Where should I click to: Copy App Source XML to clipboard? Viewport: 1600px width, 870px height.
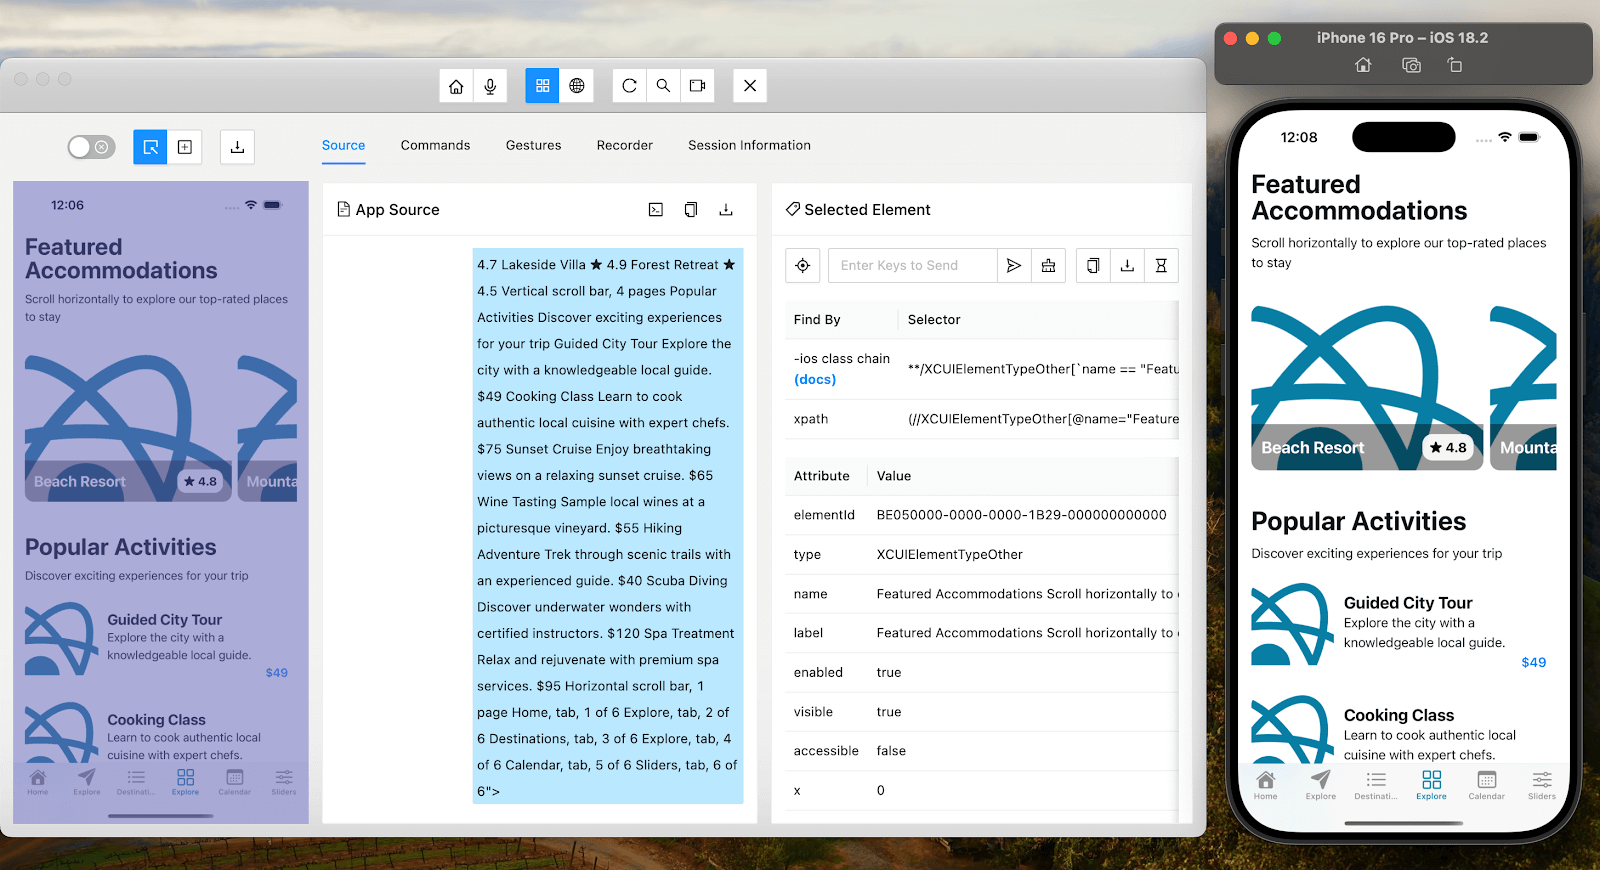pos(691,210)
